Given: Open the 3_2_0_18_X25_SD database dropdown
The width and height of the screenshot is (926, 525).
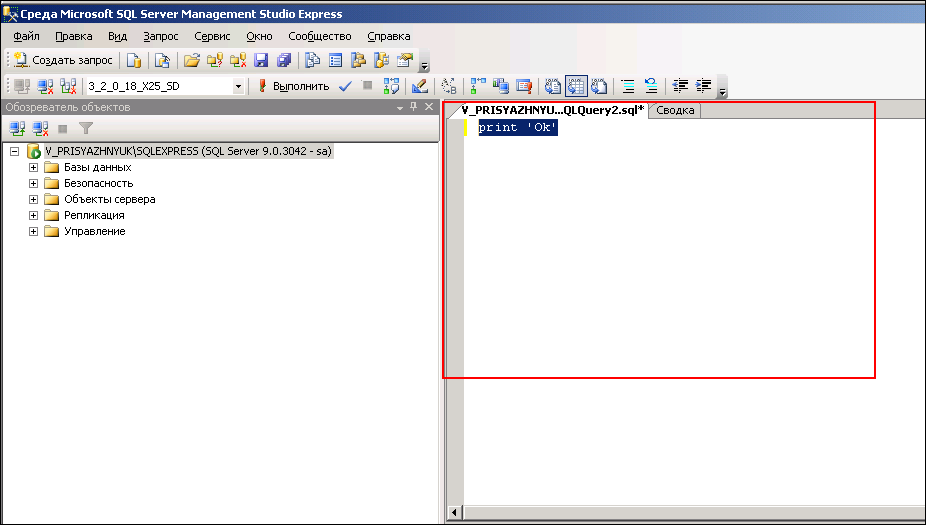Looking at the screenshot, I should (x=238, y=86).
